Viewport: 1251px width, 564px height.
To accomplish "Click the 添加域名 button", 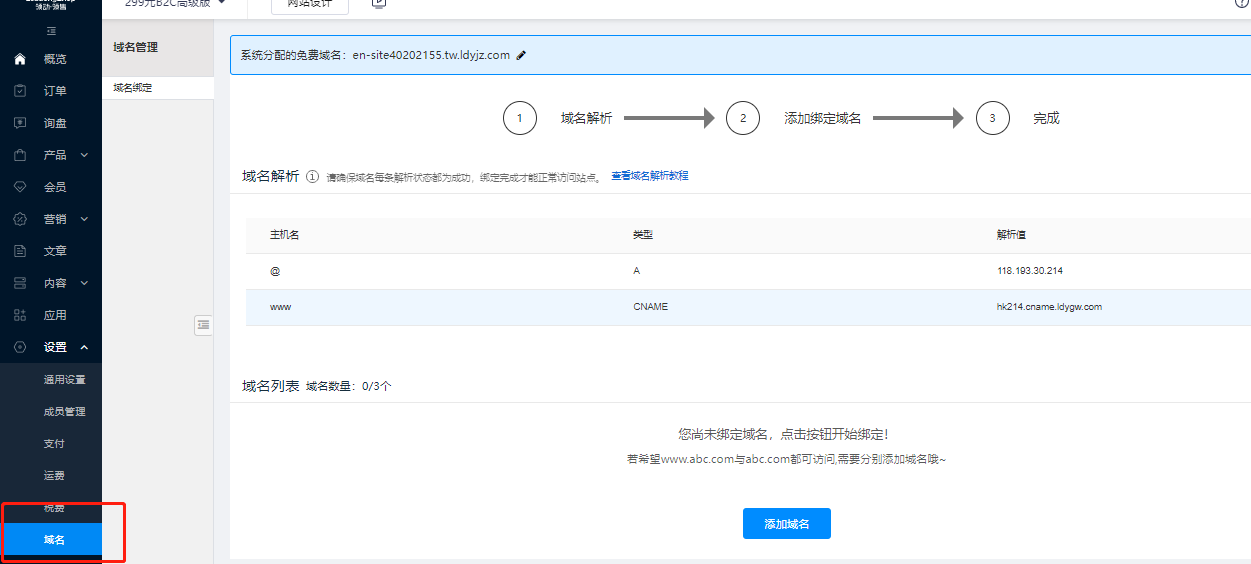I will 786,524.
